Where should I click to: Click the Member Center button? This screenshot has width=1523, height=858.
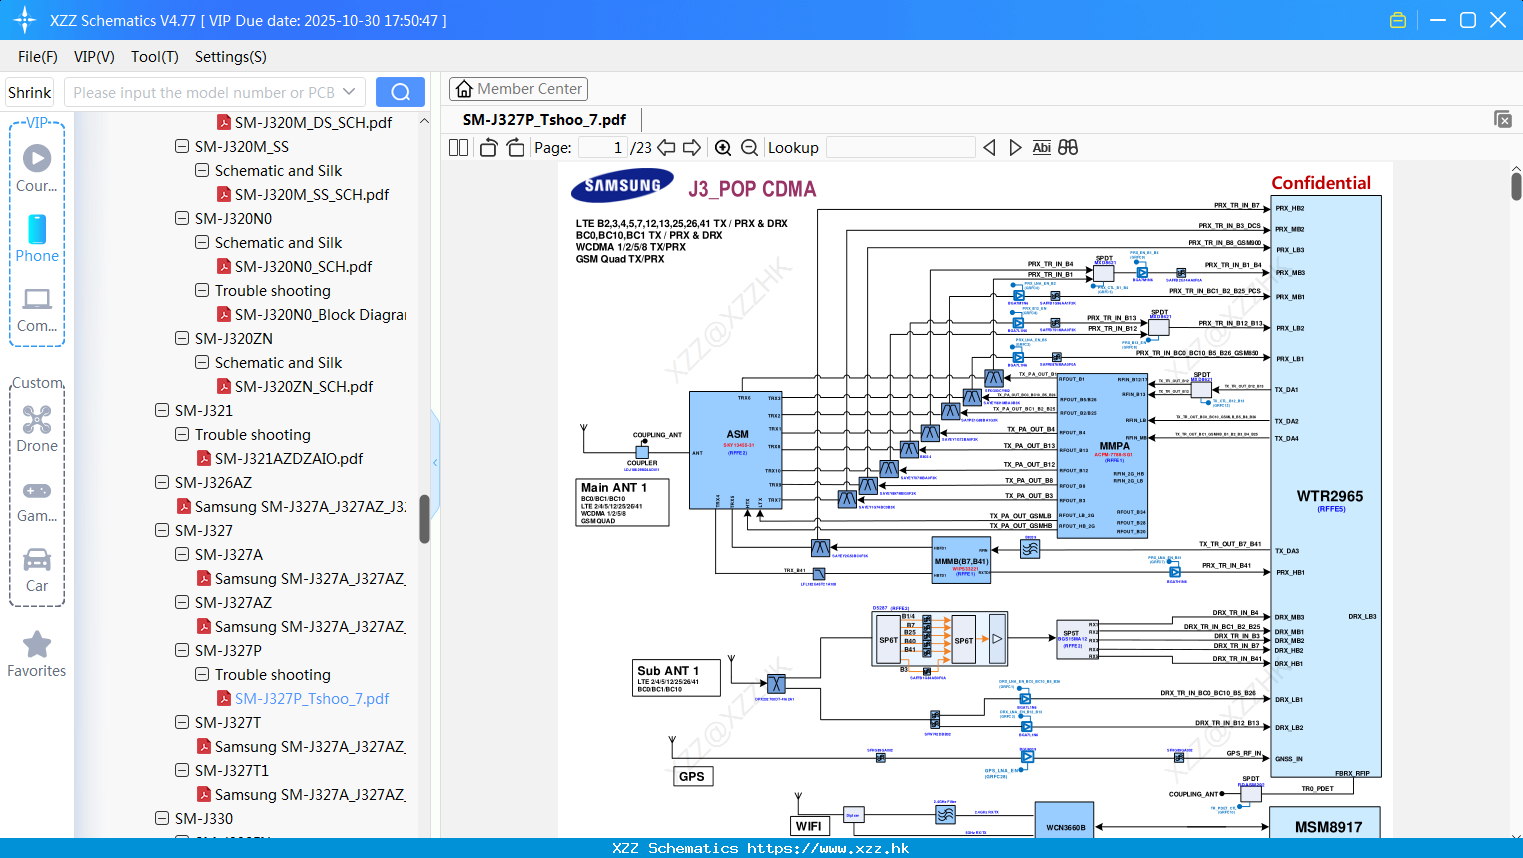pos(518,88)
